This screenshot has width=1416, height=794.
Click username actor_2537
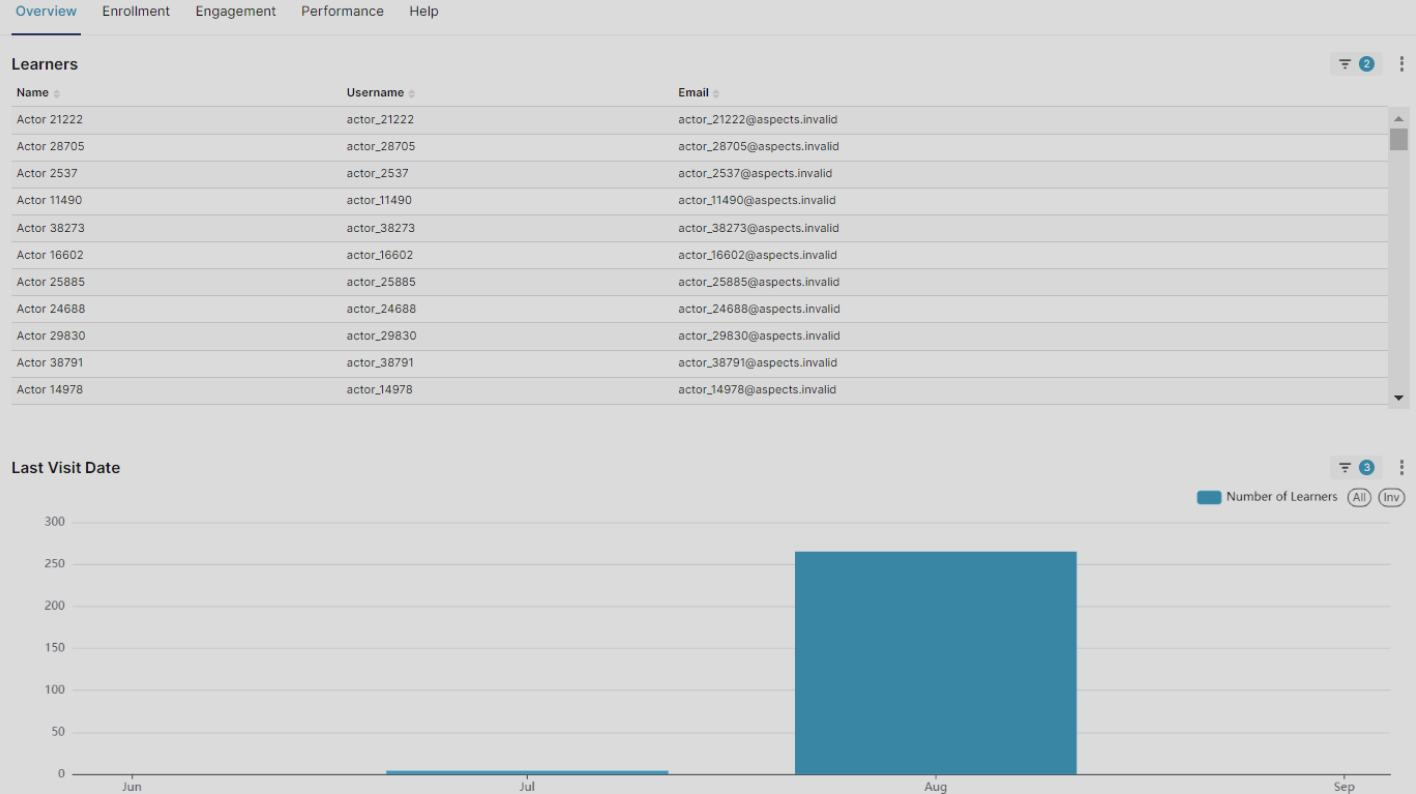[377, 174]
